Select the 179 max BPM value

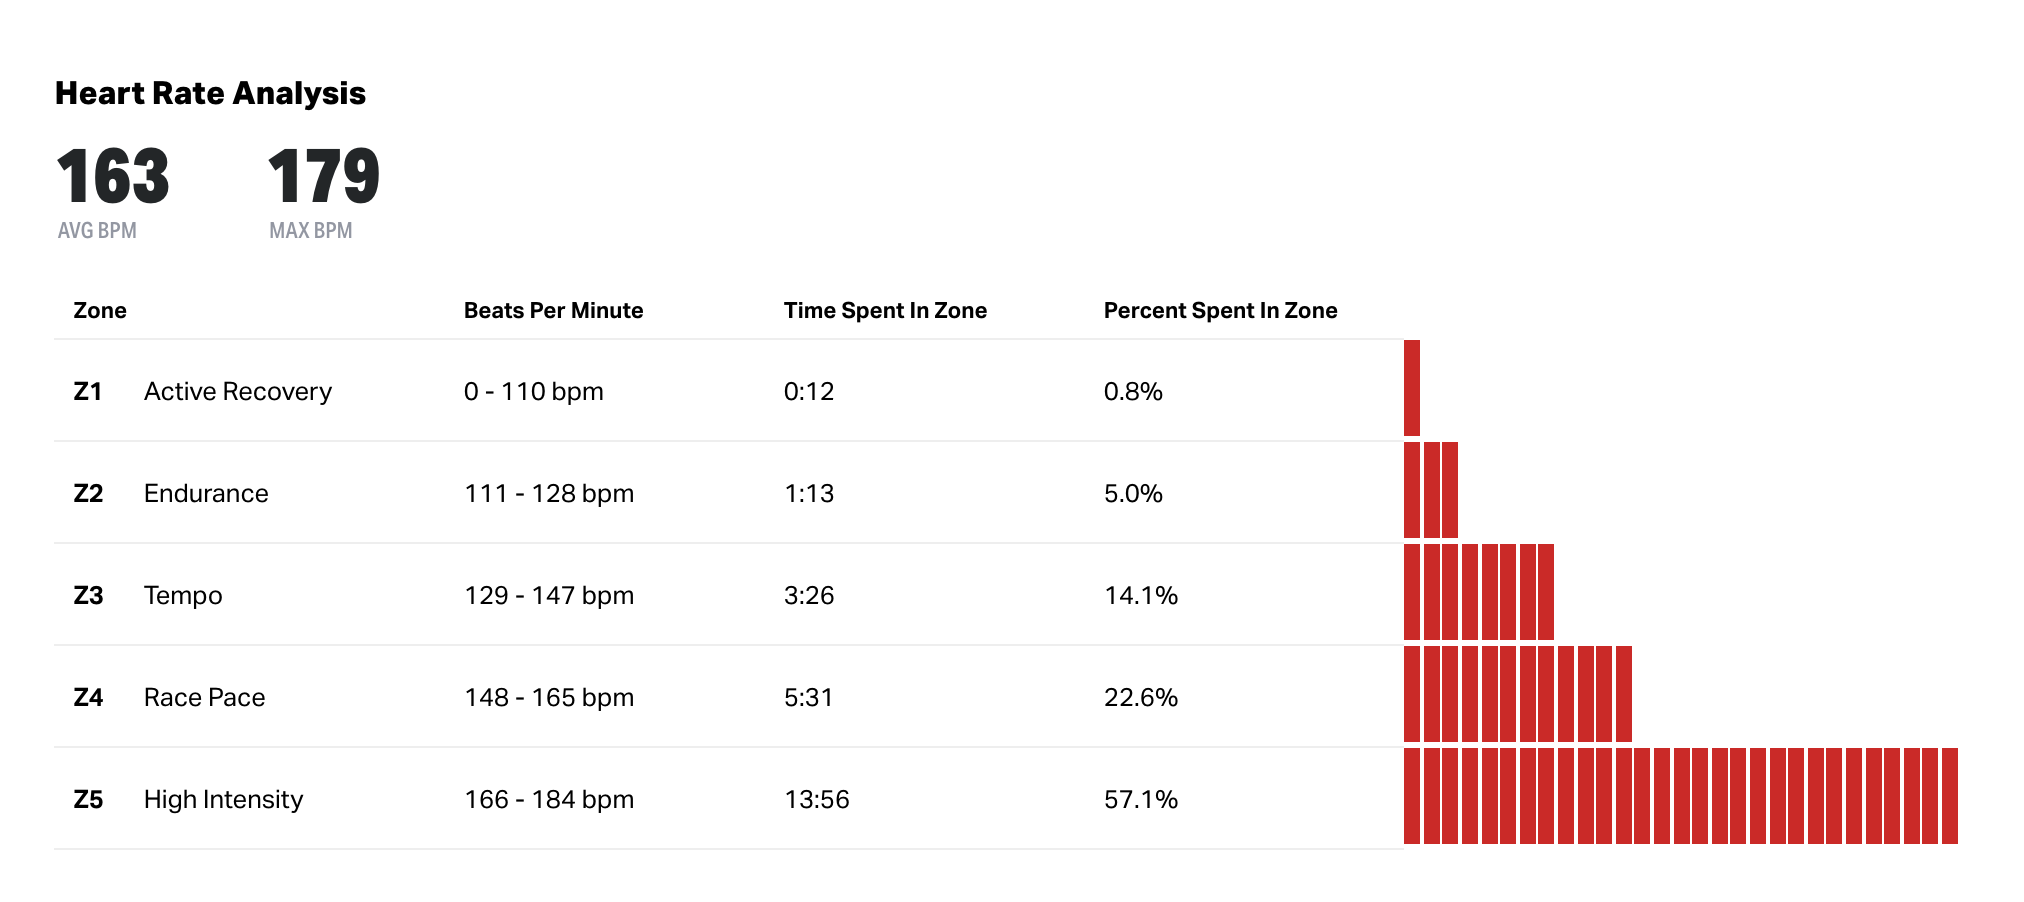324,177
